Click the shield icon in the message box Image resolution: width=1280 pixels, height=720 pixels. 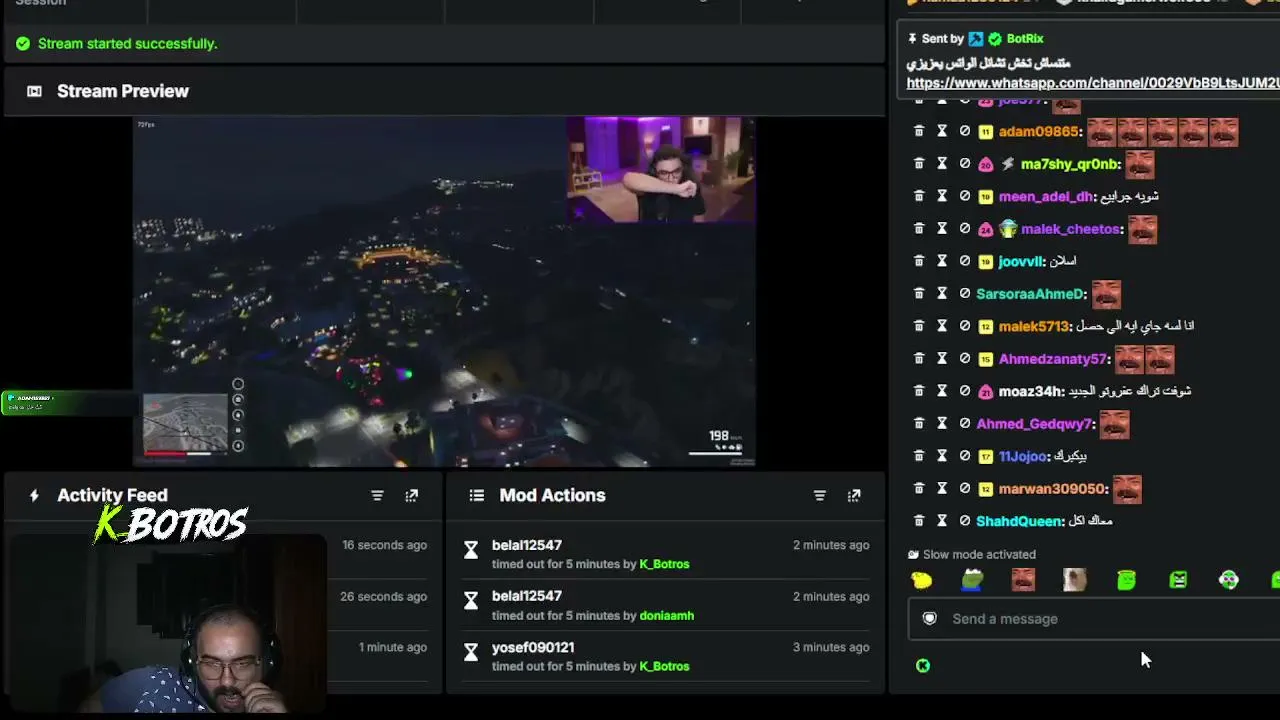pyautogui.click(x=930, y=618)
